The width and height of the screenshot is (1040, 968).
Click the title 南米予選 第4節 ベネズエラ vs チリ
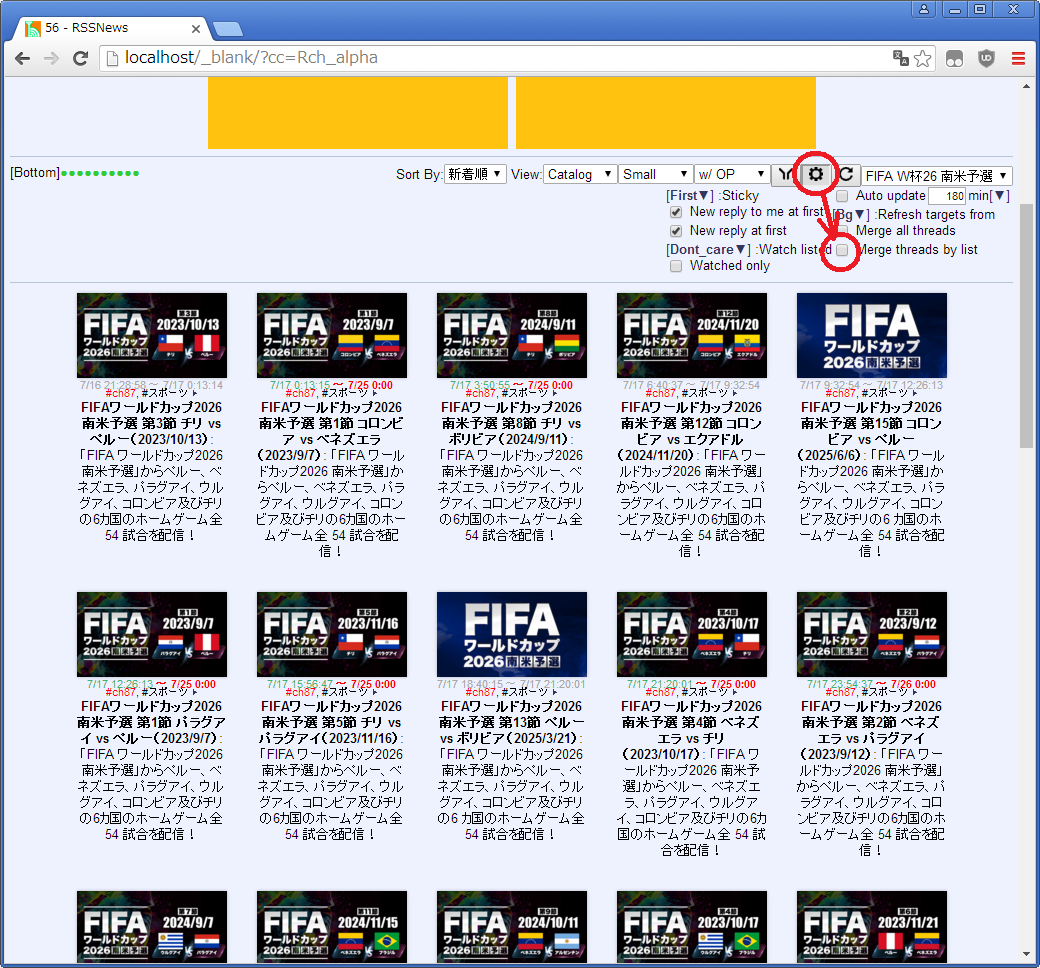[x=690, y=730]
